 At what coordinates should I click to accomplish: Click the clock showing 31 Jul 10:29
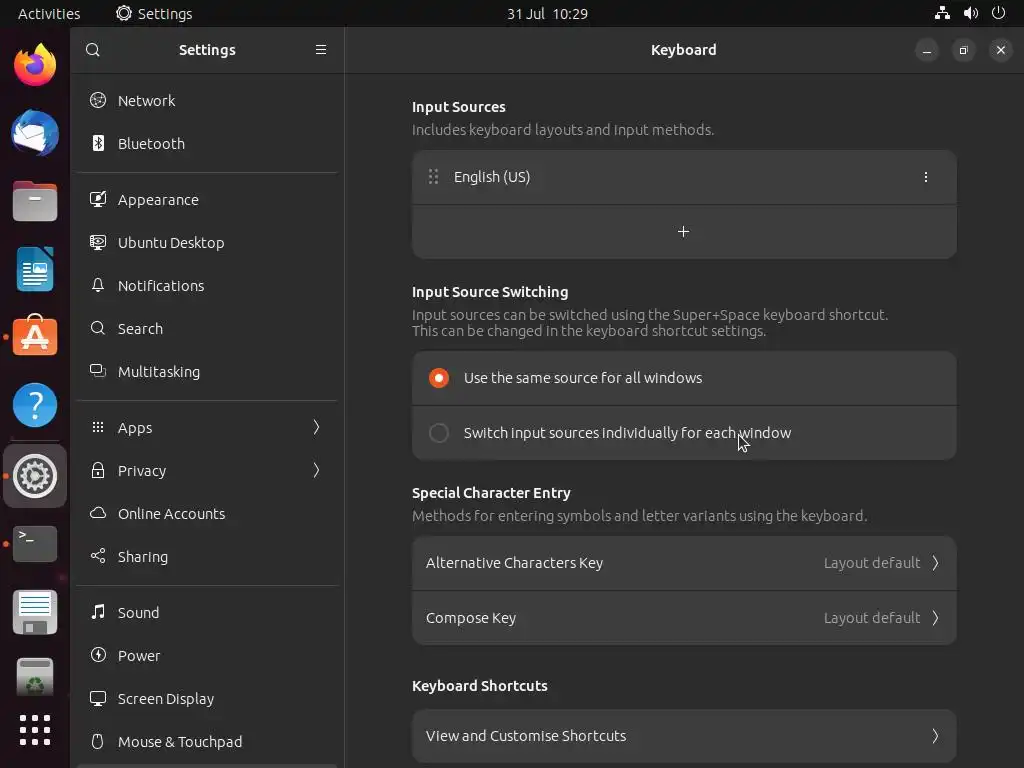coord(547,14)
